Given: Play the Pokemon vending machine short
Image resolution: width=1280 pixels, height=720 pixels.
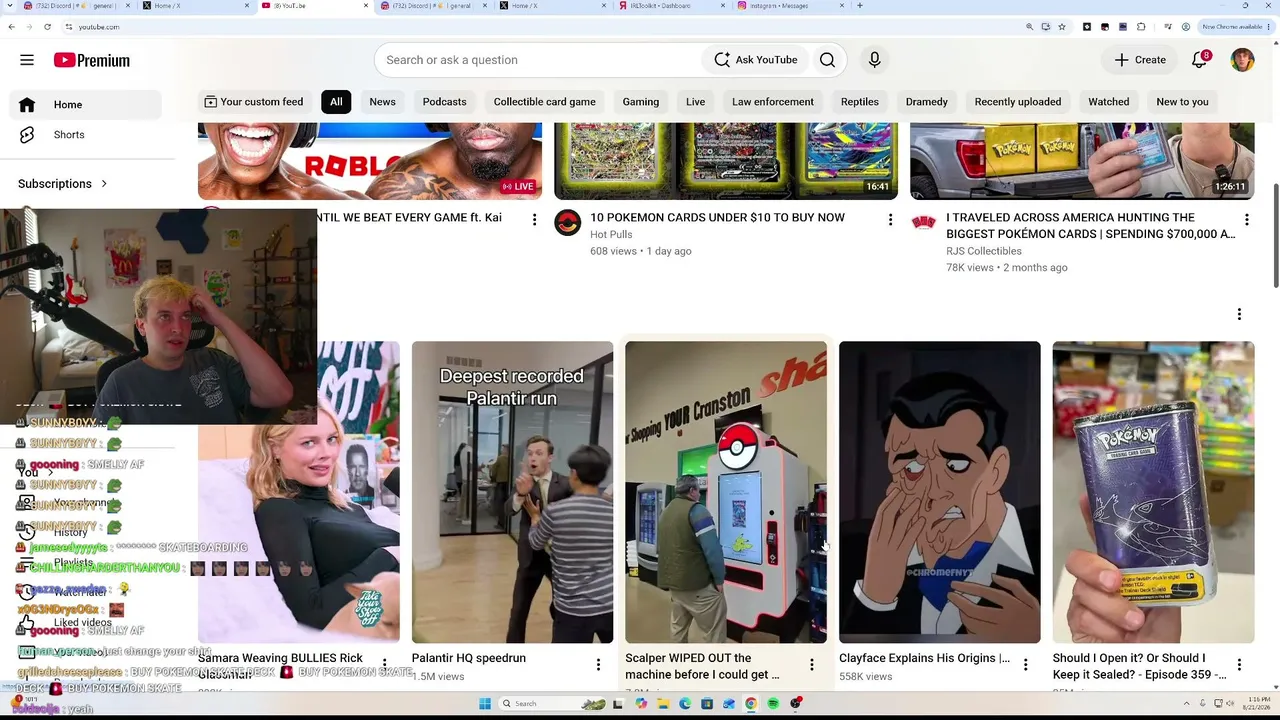Looking at the screenshot, I should [726, 492].
